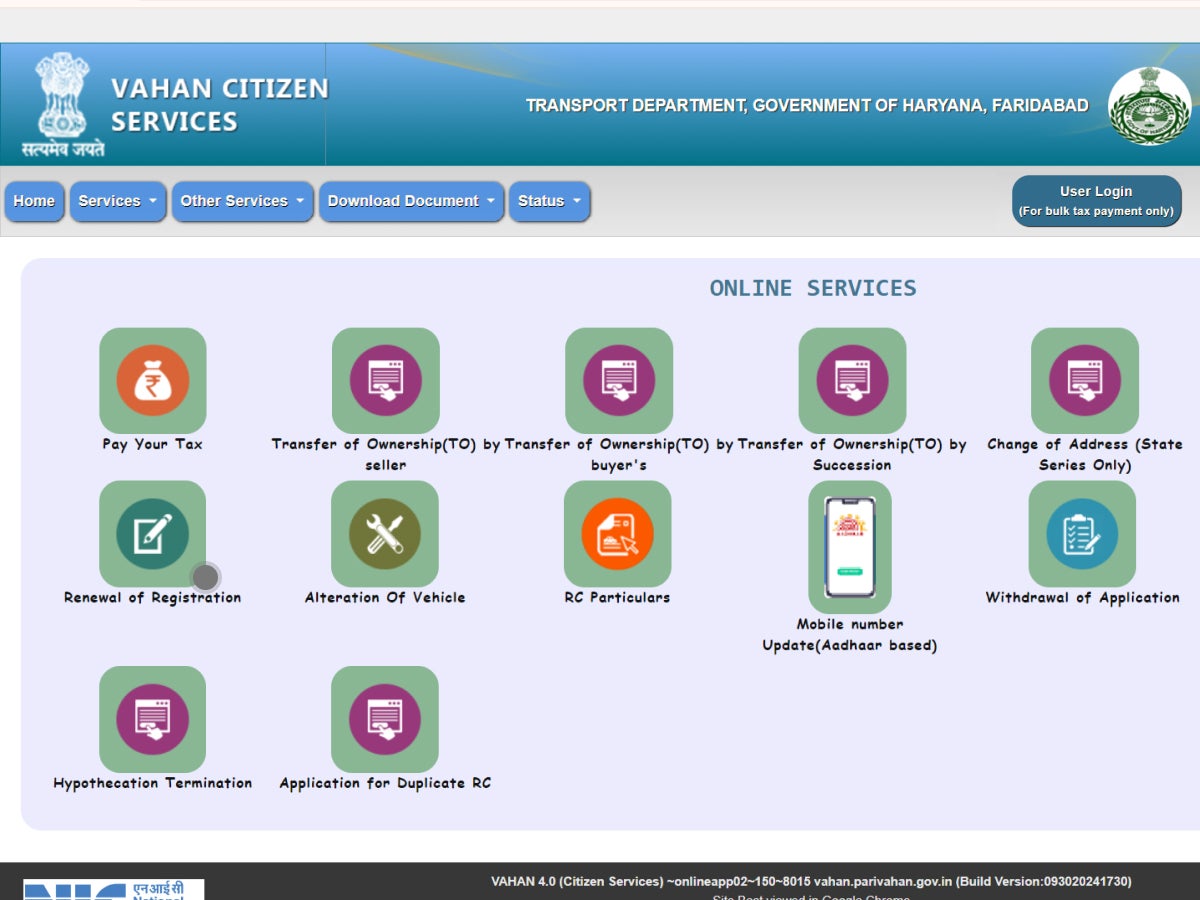Open Transfer of Ownership(TO) by buyer's
Image resolution: width=1200 pixels, height=900 pixels.
pos(619,381)
